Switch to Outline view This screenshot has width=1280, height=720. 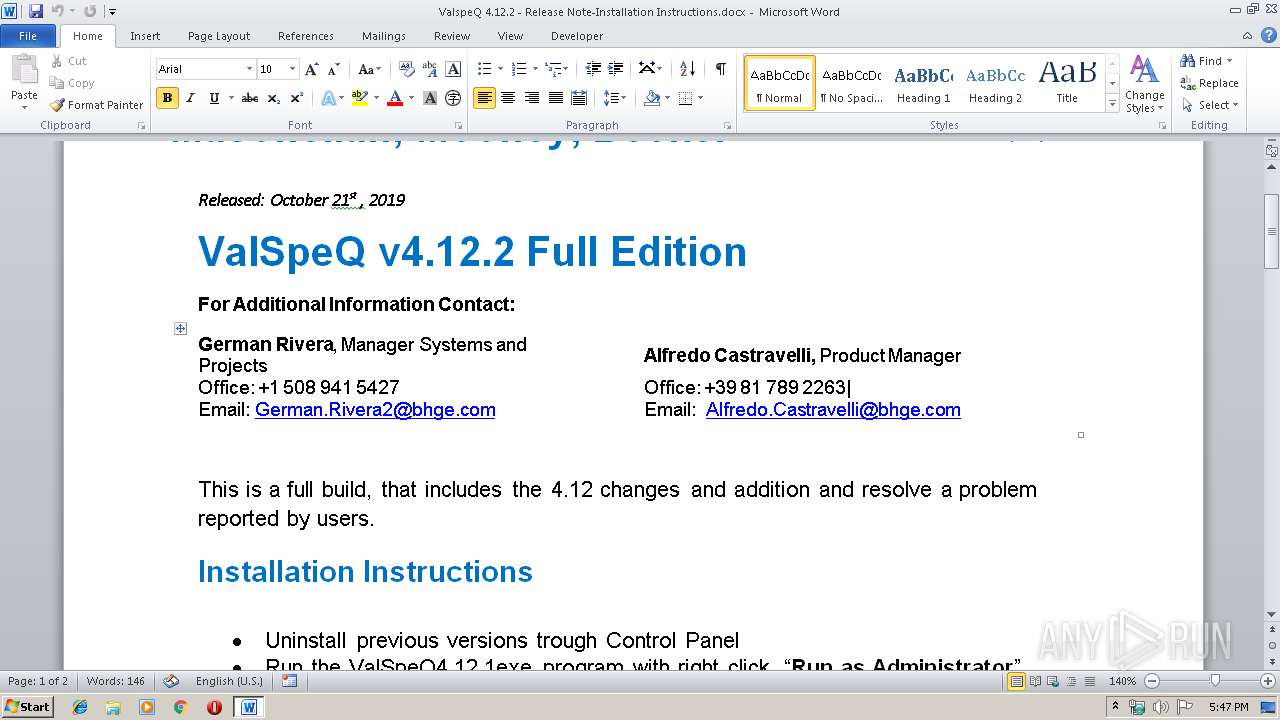1069,681
